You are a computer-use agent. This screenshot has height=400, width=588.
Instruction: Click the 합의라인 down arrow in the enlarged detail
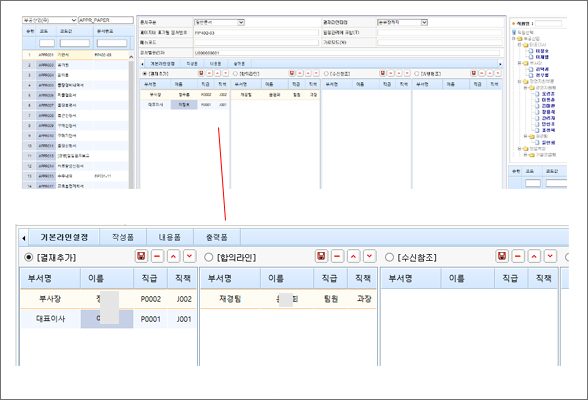coord(370,256)
